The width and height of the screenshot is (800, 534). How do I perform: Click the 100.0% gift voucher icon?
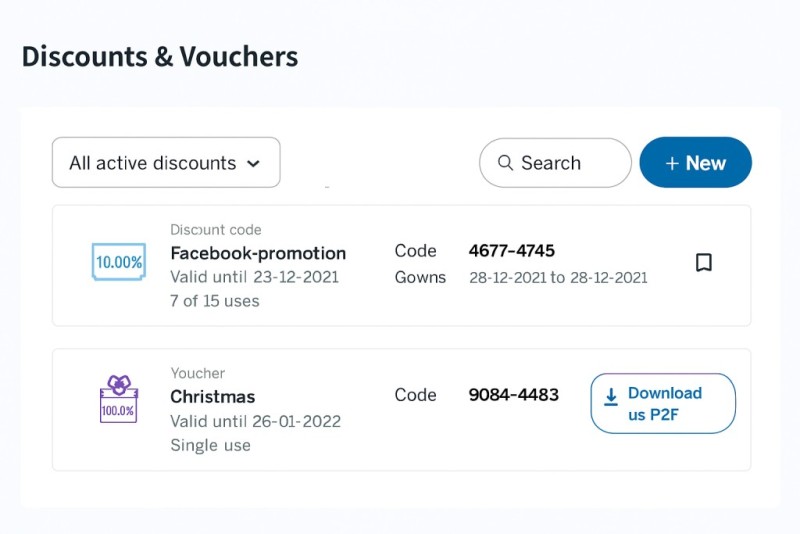point(118,400)
